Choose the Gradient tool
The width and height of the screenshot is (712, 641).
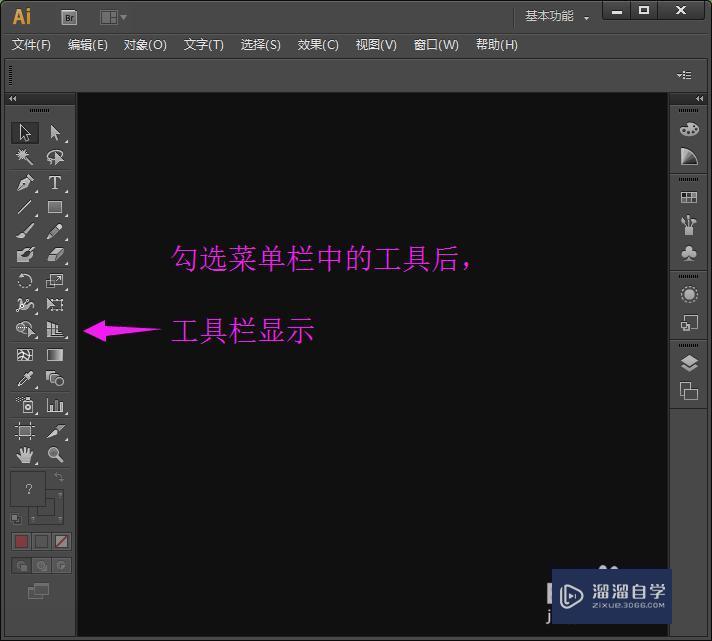tap(55, 355)
